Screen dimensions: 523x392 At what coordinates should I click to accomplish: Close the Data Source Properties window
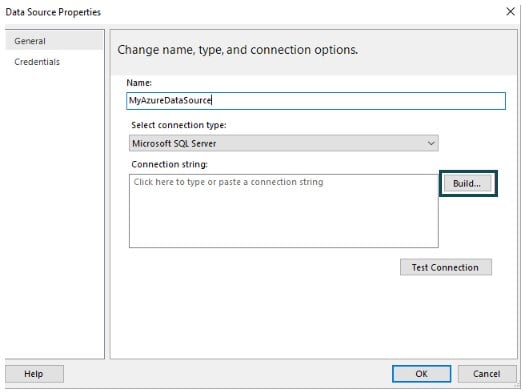[510, 12]
